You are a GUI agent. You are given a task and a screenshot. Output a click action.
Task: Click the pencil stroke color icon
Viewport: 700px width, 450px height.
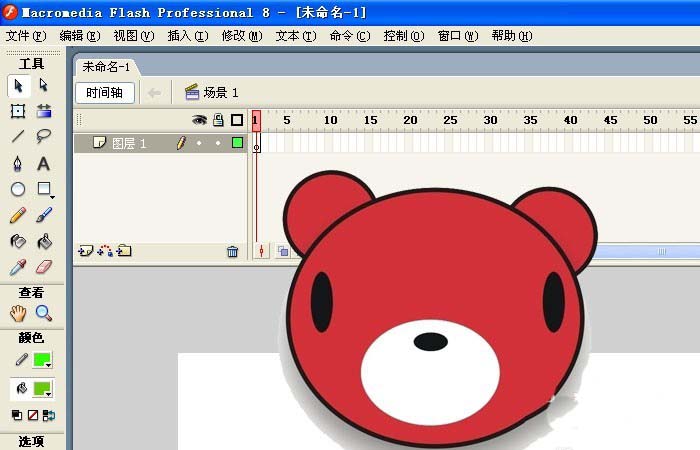(21, 359)
